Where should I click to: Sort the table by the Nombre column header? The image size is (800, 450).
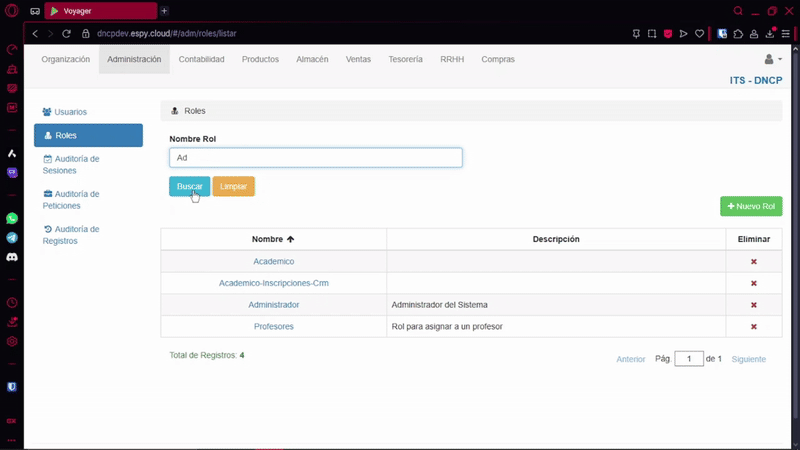(273, 239)
